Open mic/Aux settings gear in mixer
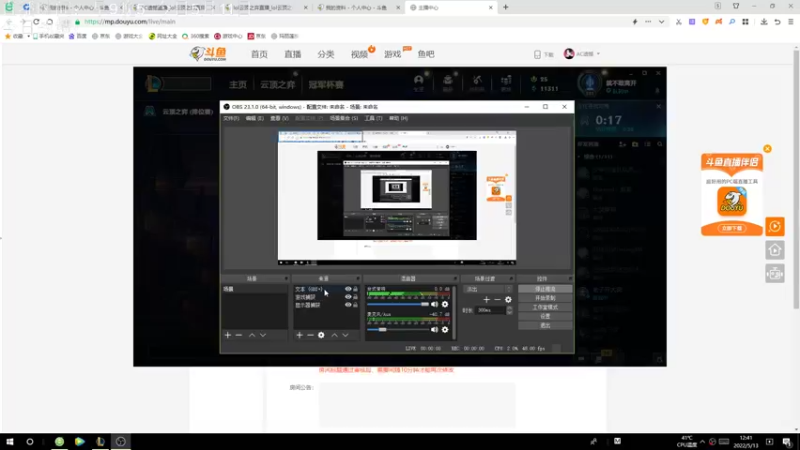The height and width of the screenshot is (450, 800). tap(445, 330)
